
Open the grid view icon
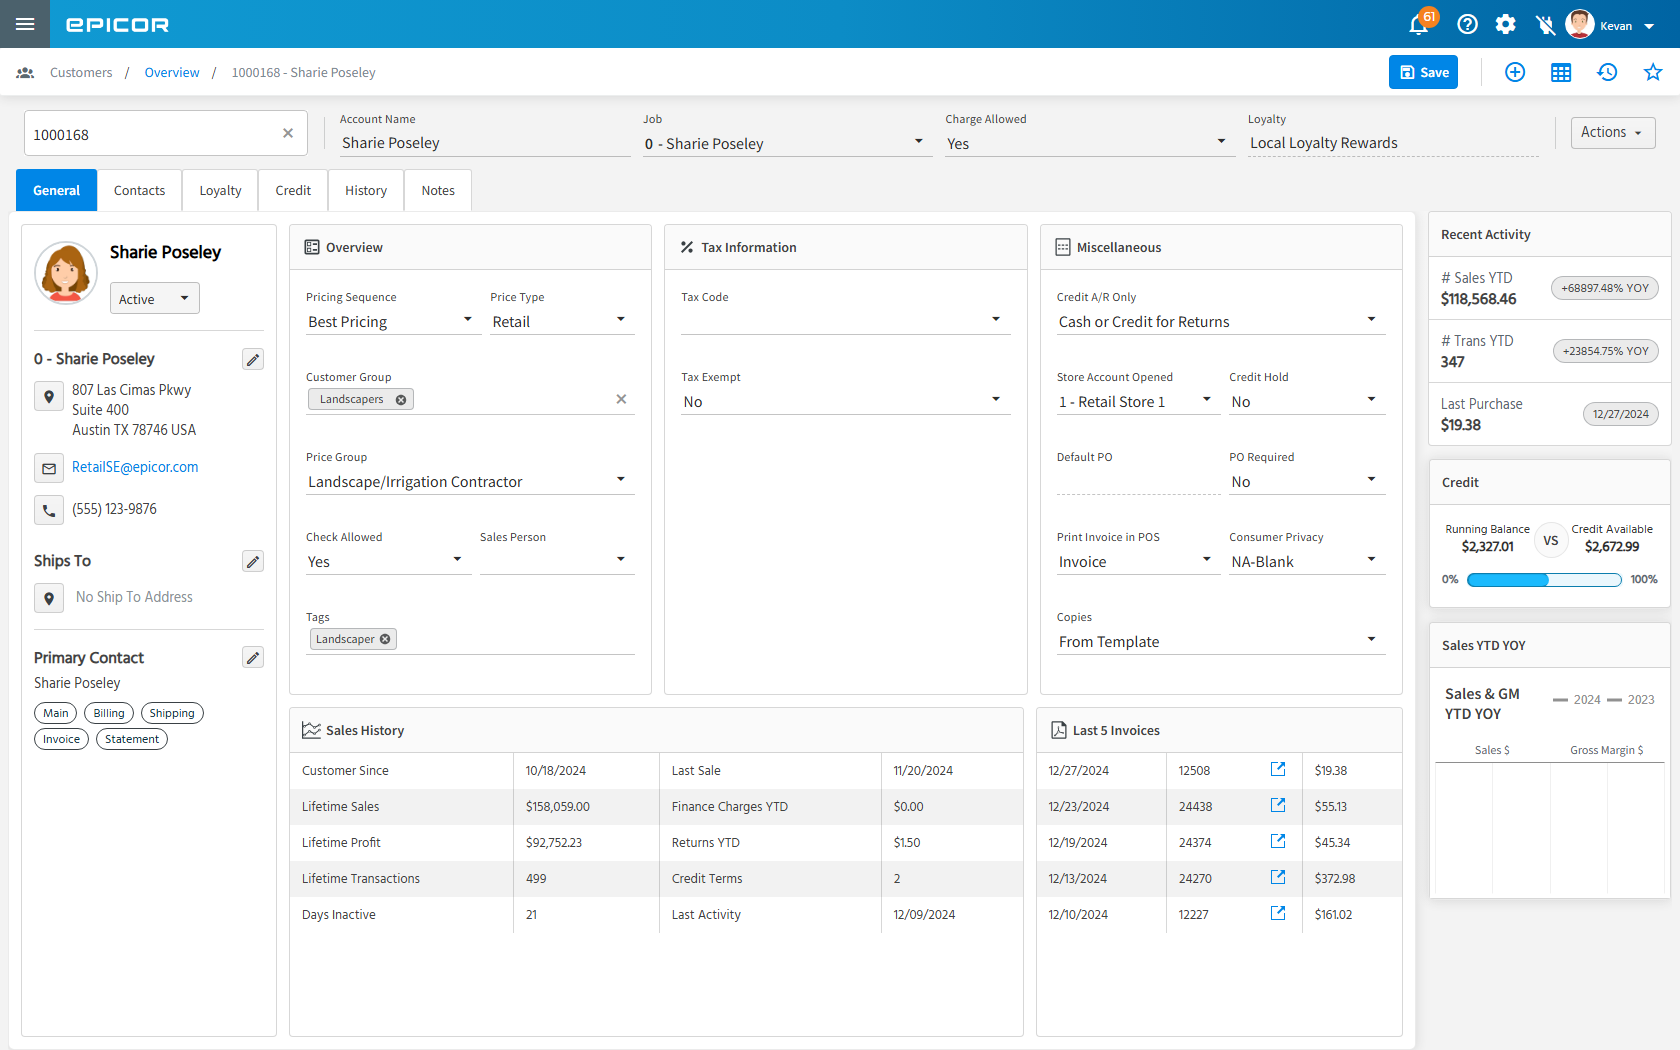[1560, 72]
